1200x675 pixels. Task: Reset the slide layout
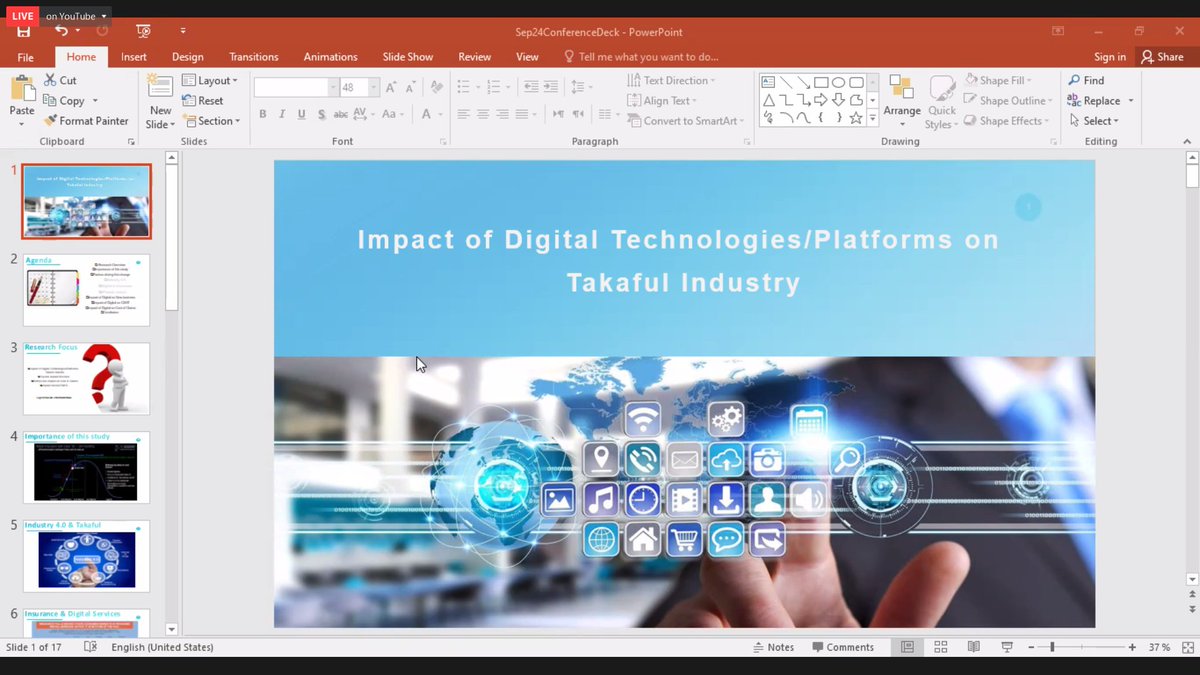[x=203, y=100]
